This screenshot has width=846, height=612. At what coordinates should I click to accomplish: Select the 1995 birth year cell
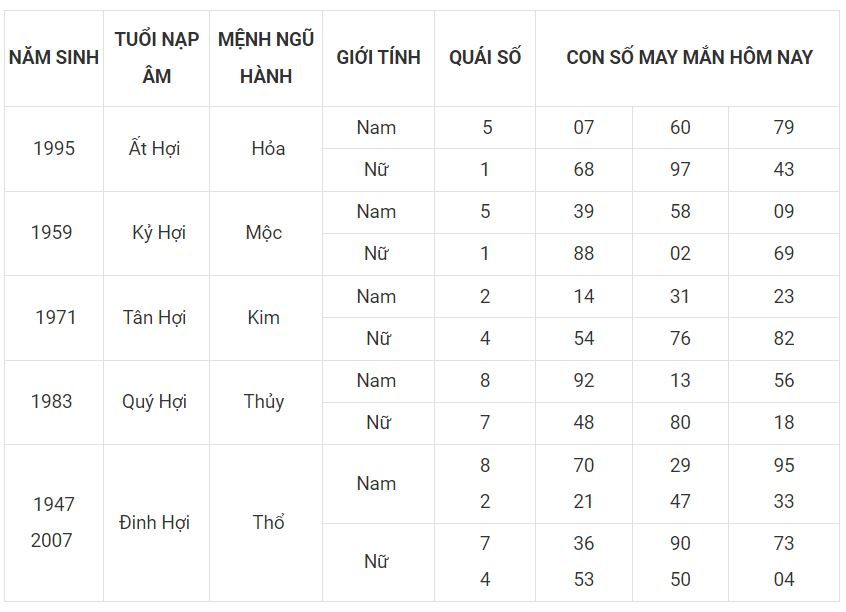(x=54, y=148)
